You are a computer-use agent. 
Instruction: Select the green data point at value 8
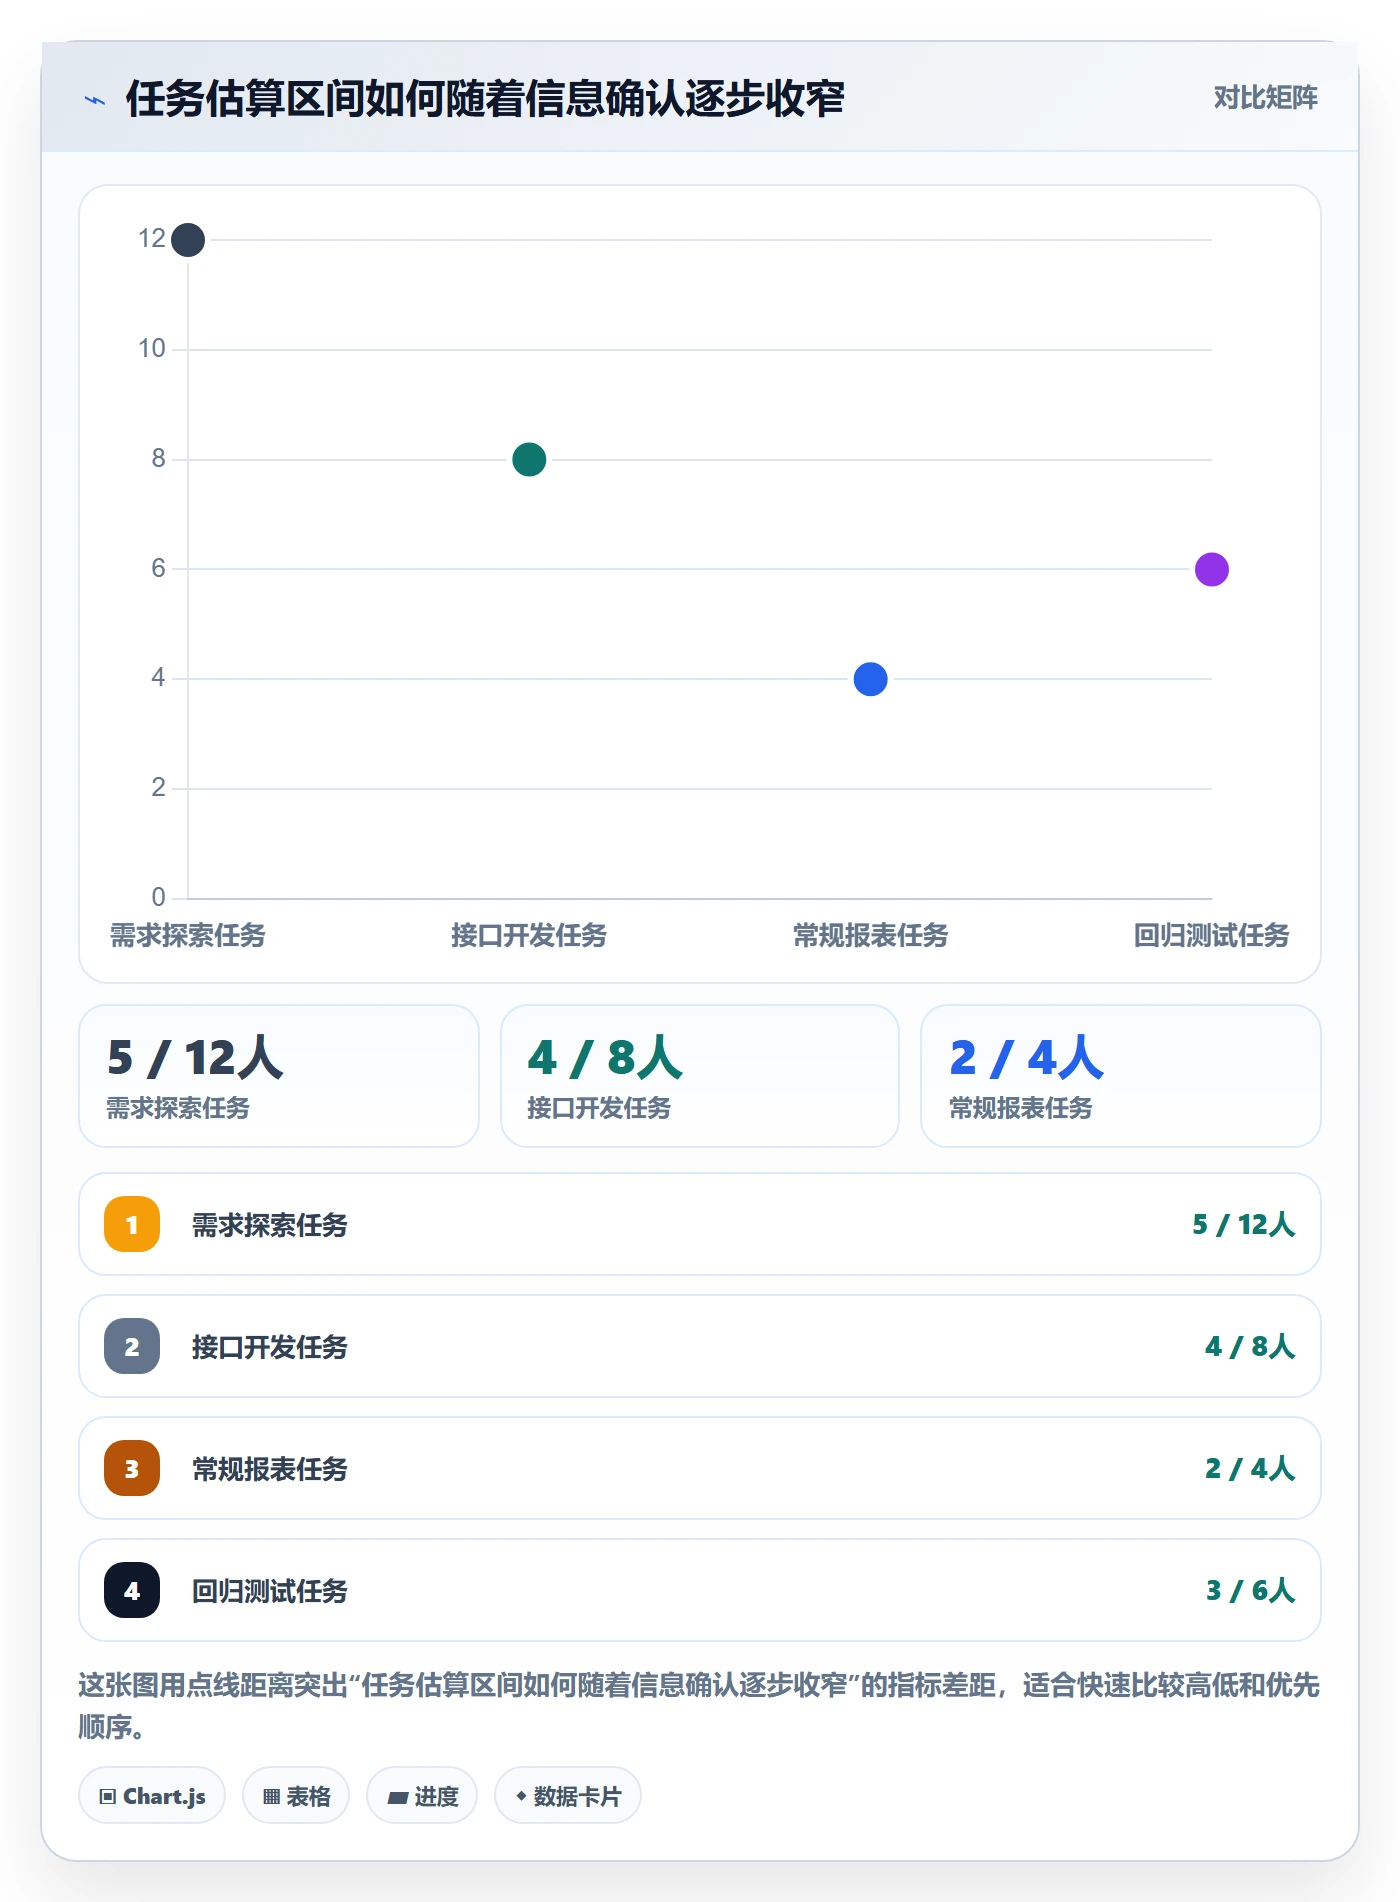tap(529, 459)
